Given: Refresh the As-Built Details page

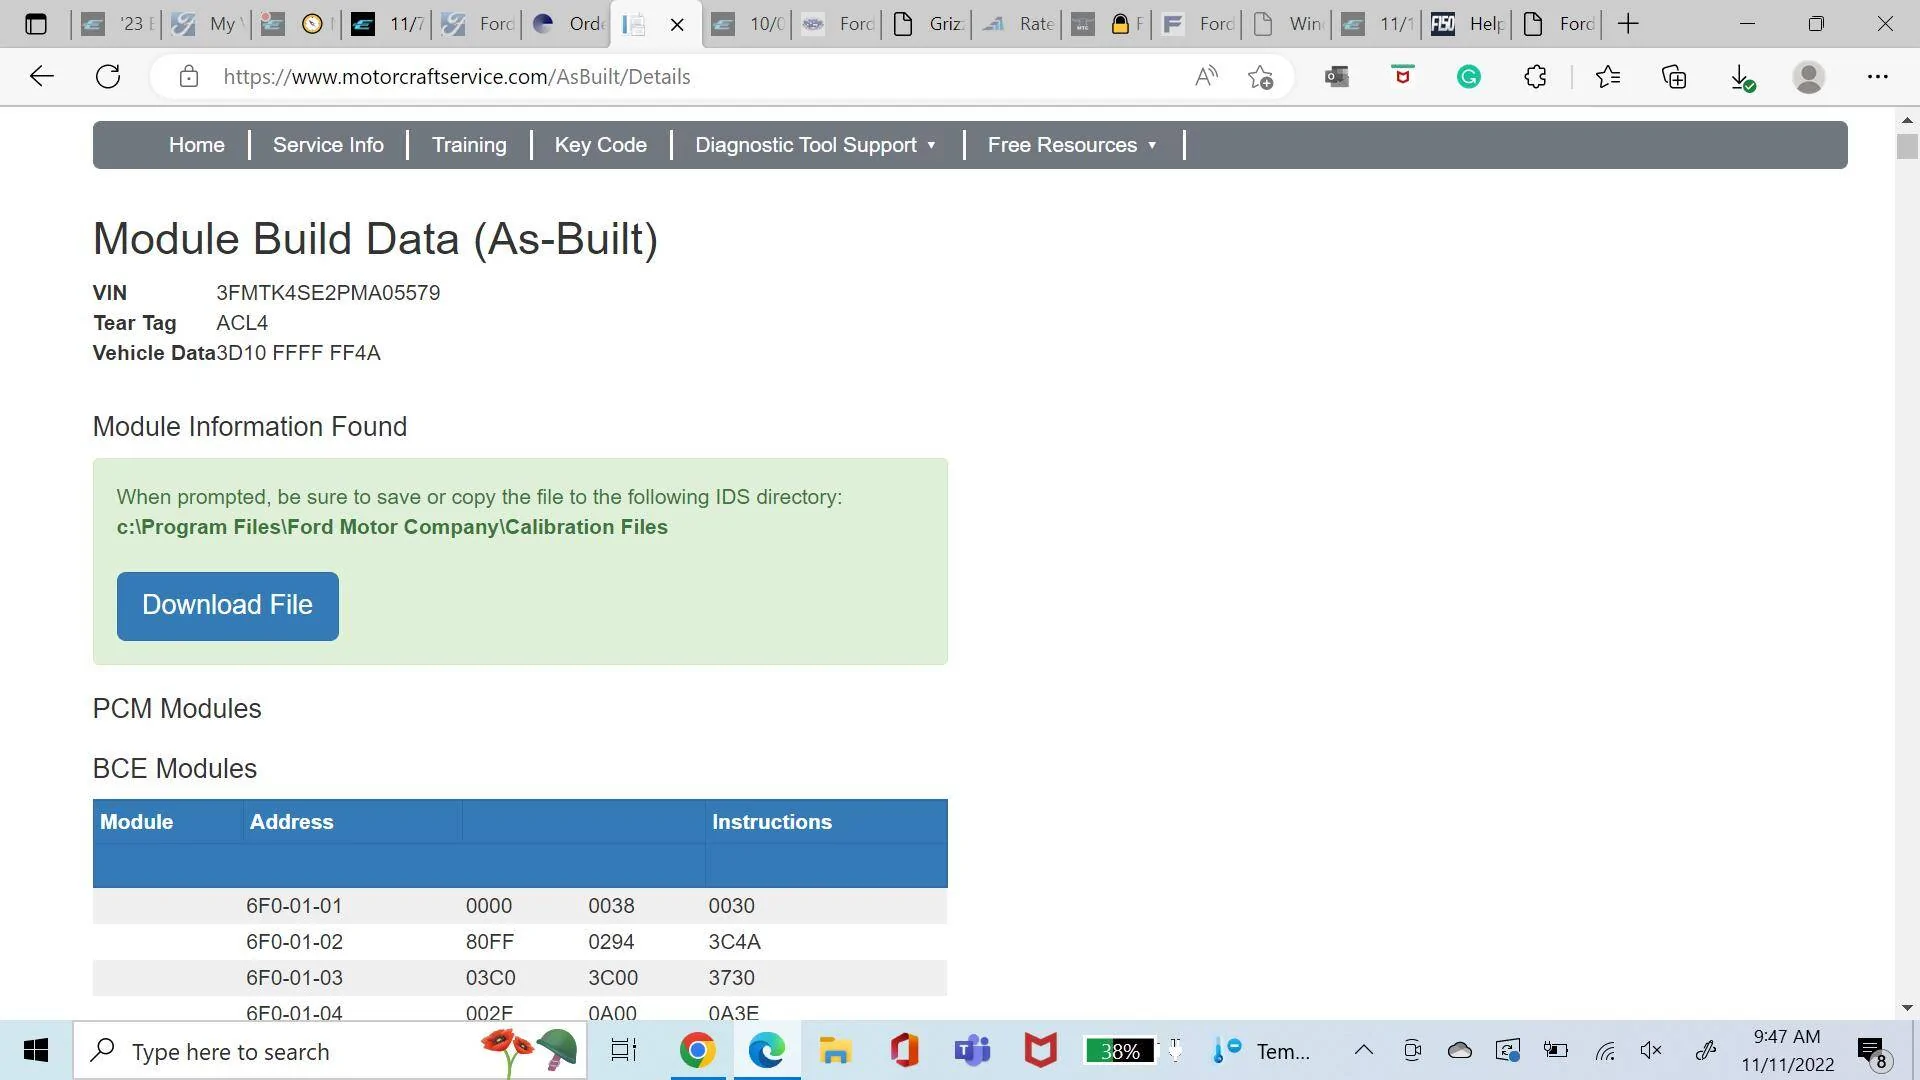Looking at the screenshot, I should point(108,77).
